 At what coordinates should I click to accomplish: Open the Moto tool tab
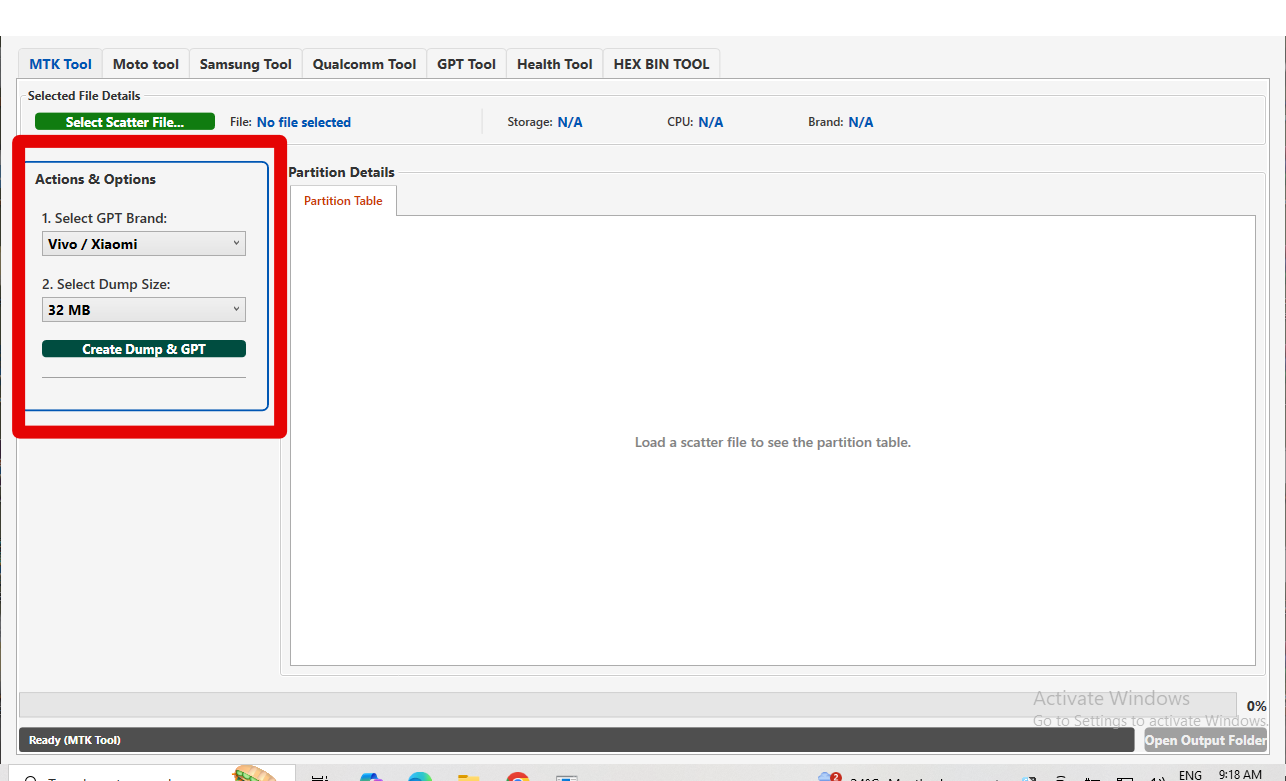(145, 64)
